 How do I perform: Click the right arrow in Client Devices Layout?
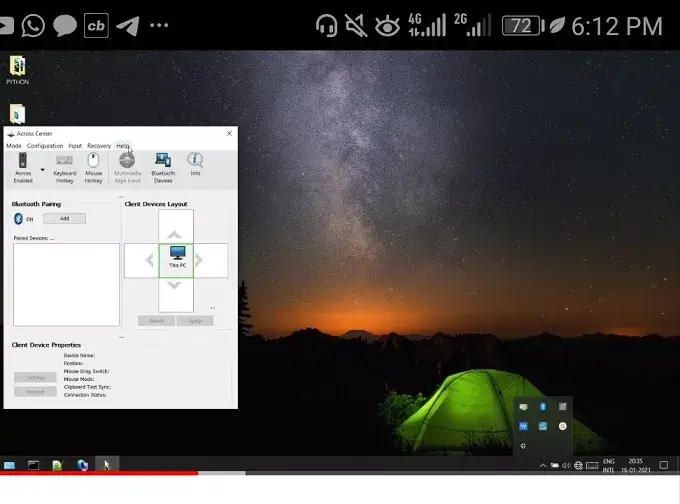[199, 260]
